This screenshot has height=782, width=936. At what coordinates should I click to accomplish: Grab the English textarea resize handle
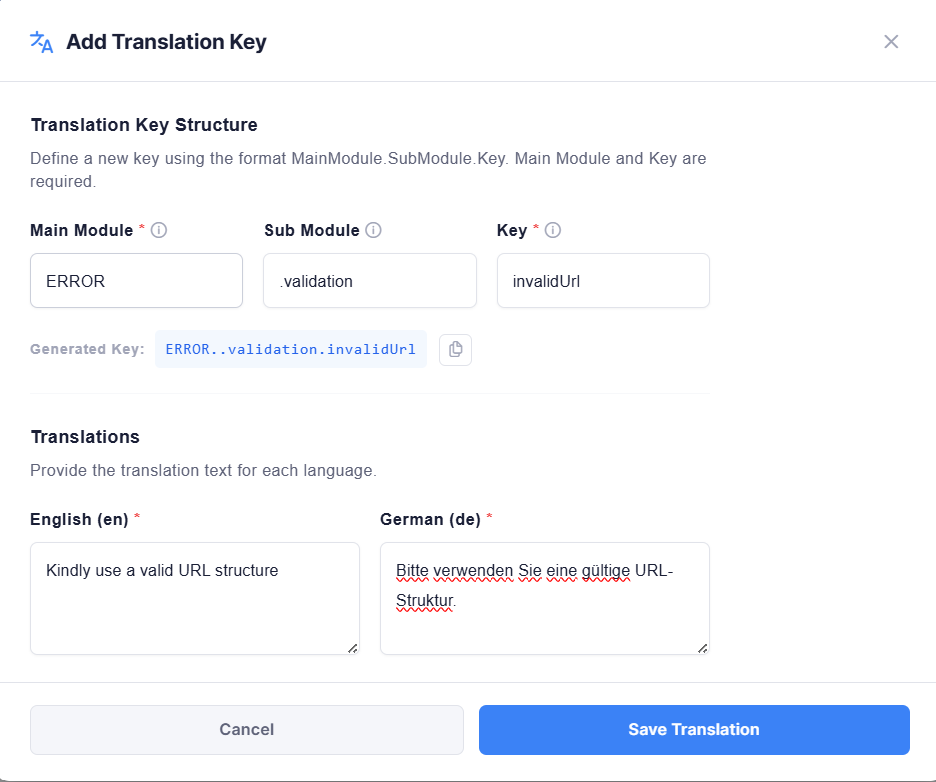[352, 648]
